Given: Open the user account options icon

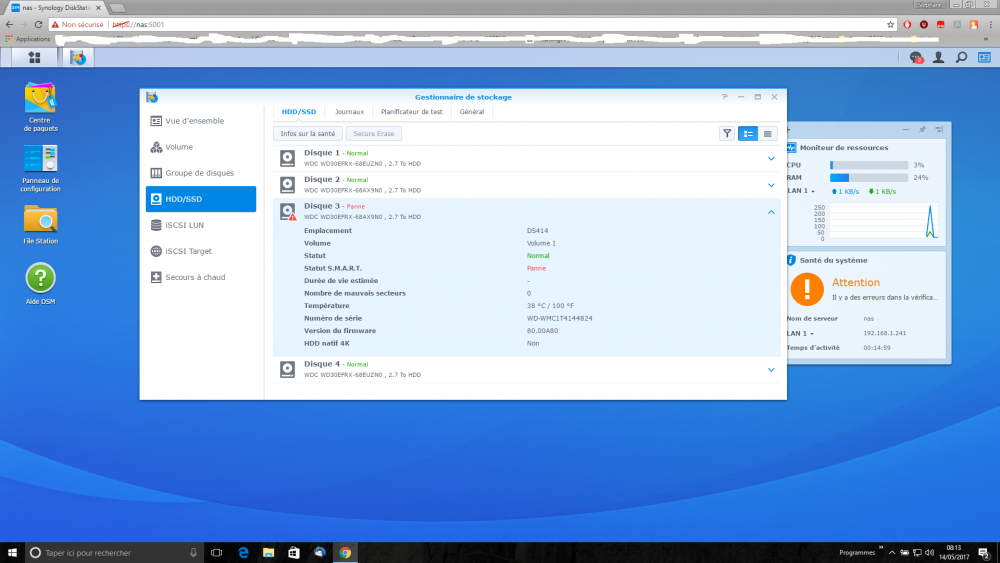Looking at the screenshot, I should click(x=939, y=57).
